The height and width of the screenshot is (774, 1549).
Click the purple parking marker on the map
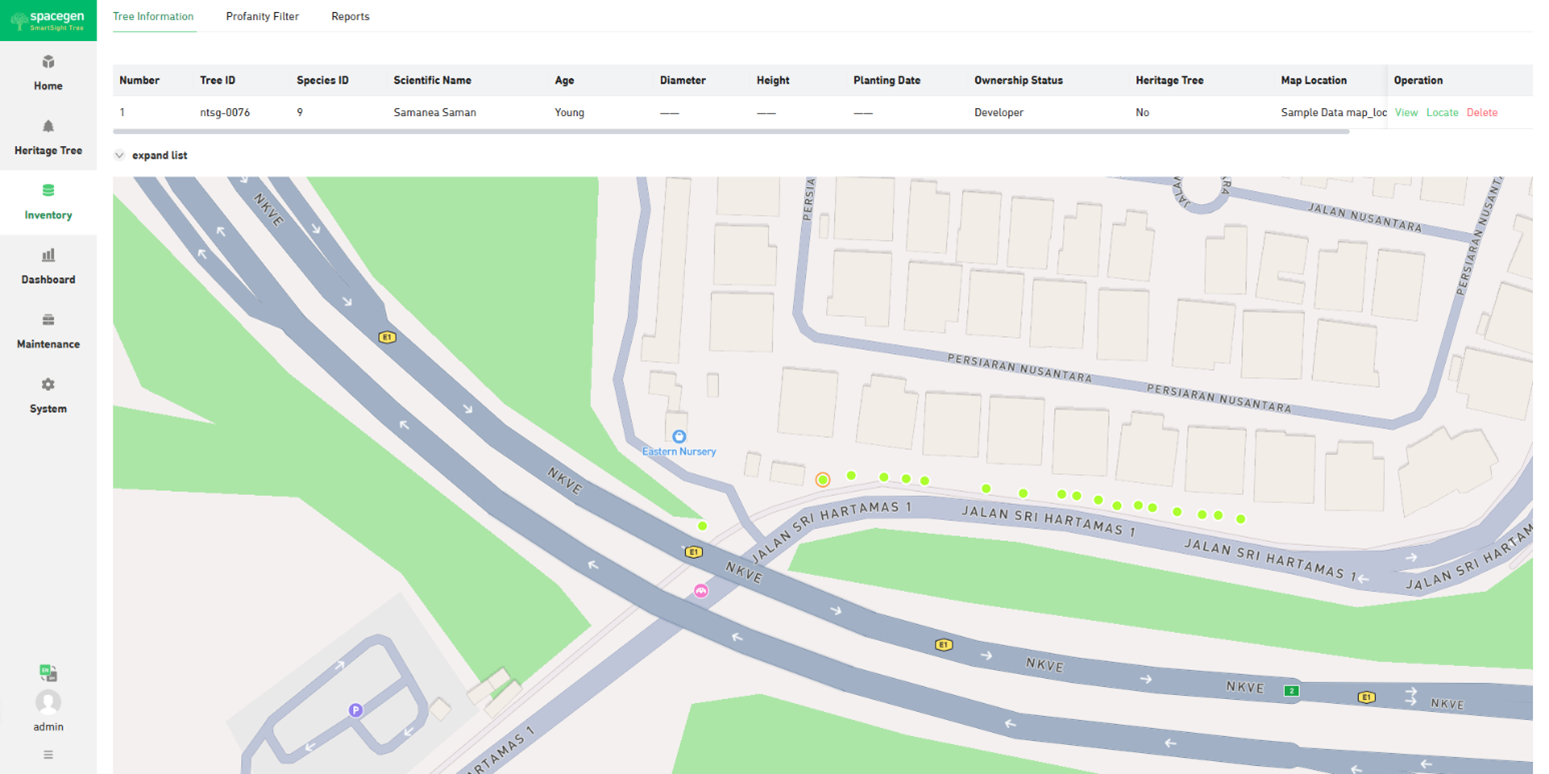coord(354,710)
